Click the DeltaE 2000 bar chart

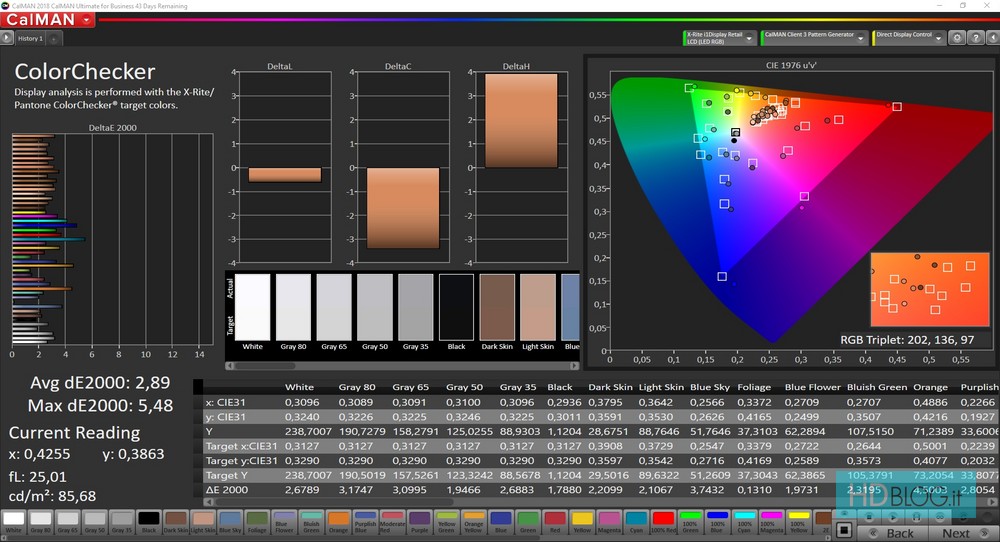click(112, 240)
